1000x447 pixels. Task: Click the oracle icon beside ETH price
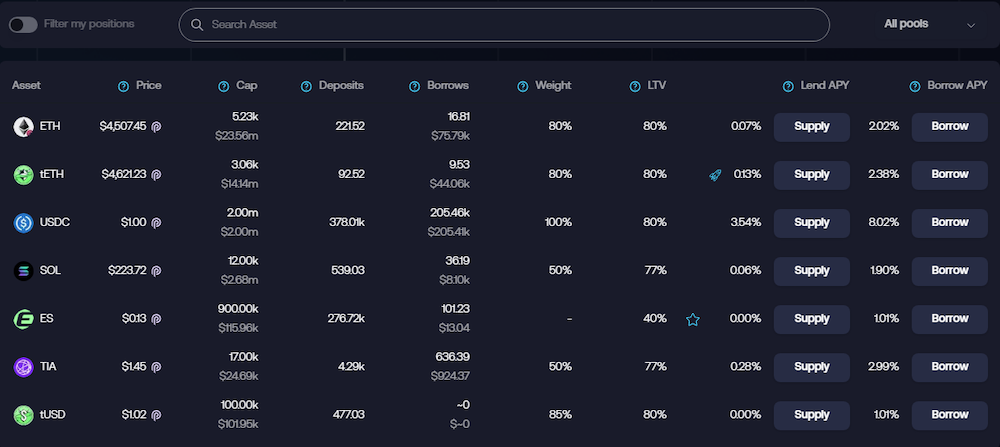(x=156, y=127)
